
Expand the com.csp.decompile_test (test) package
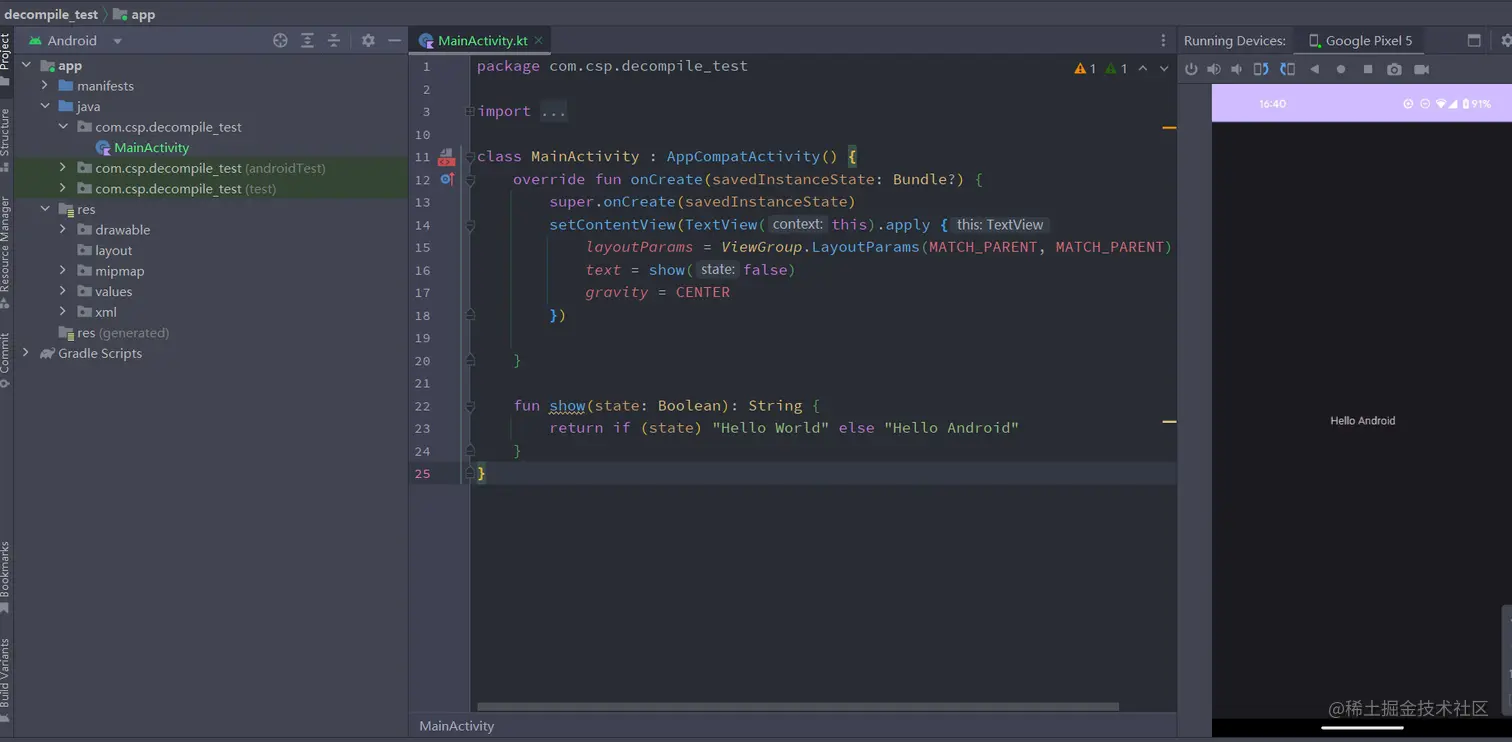pos(63,188)
